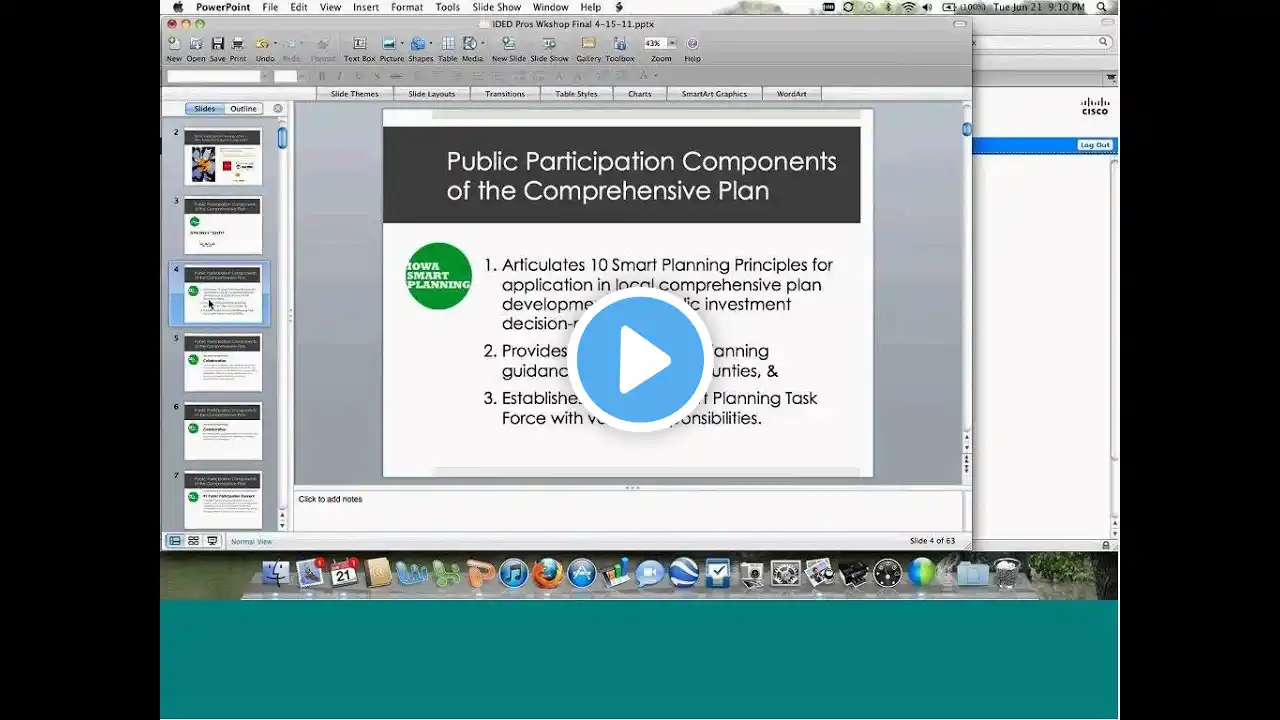Open the SmartArt Graphics gallery tab
1280x720 pixels.
click(714, 94)
